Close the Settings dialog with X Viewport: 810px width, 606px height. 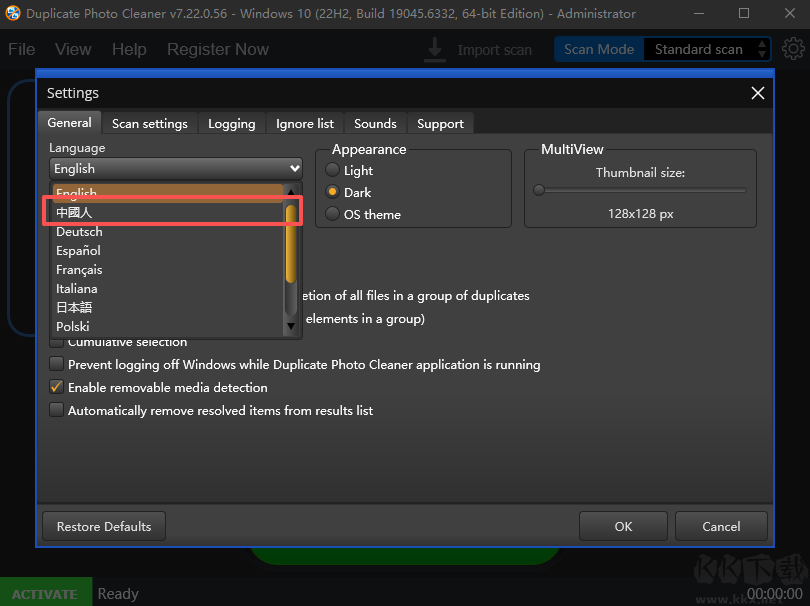coord(758,93)
